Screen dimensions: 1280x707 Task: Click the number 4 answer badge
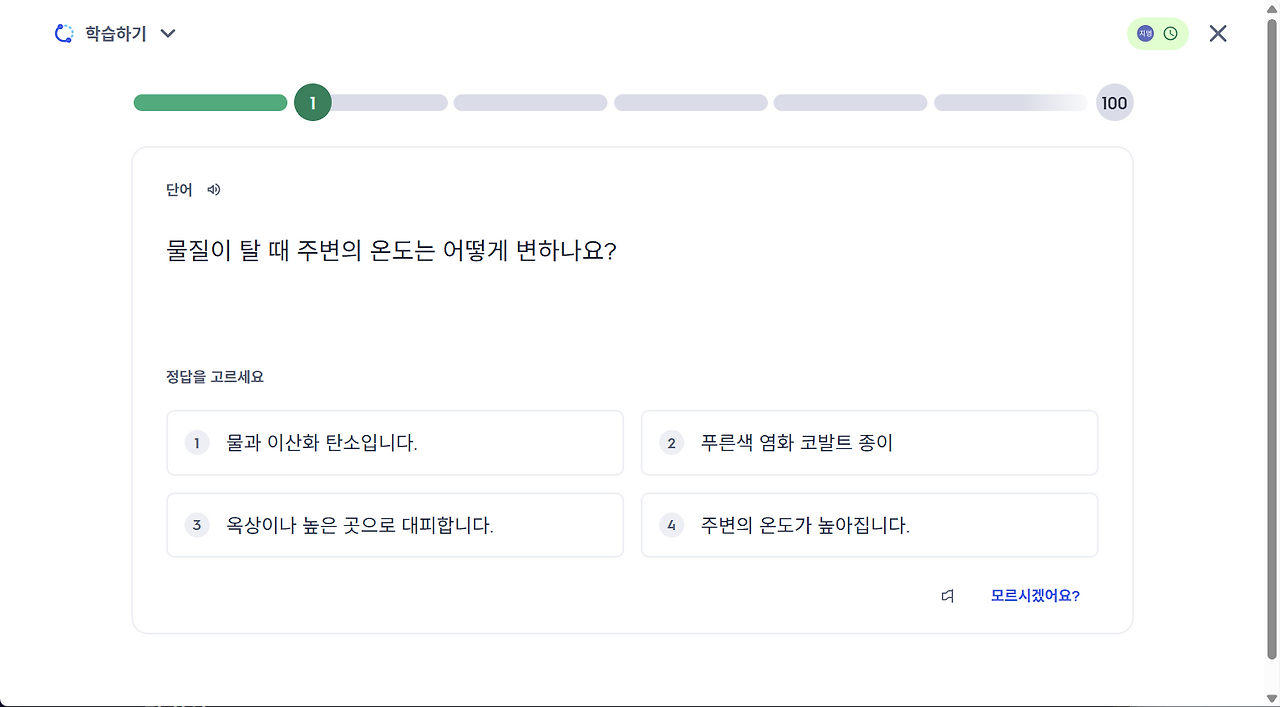click(671, 525)
